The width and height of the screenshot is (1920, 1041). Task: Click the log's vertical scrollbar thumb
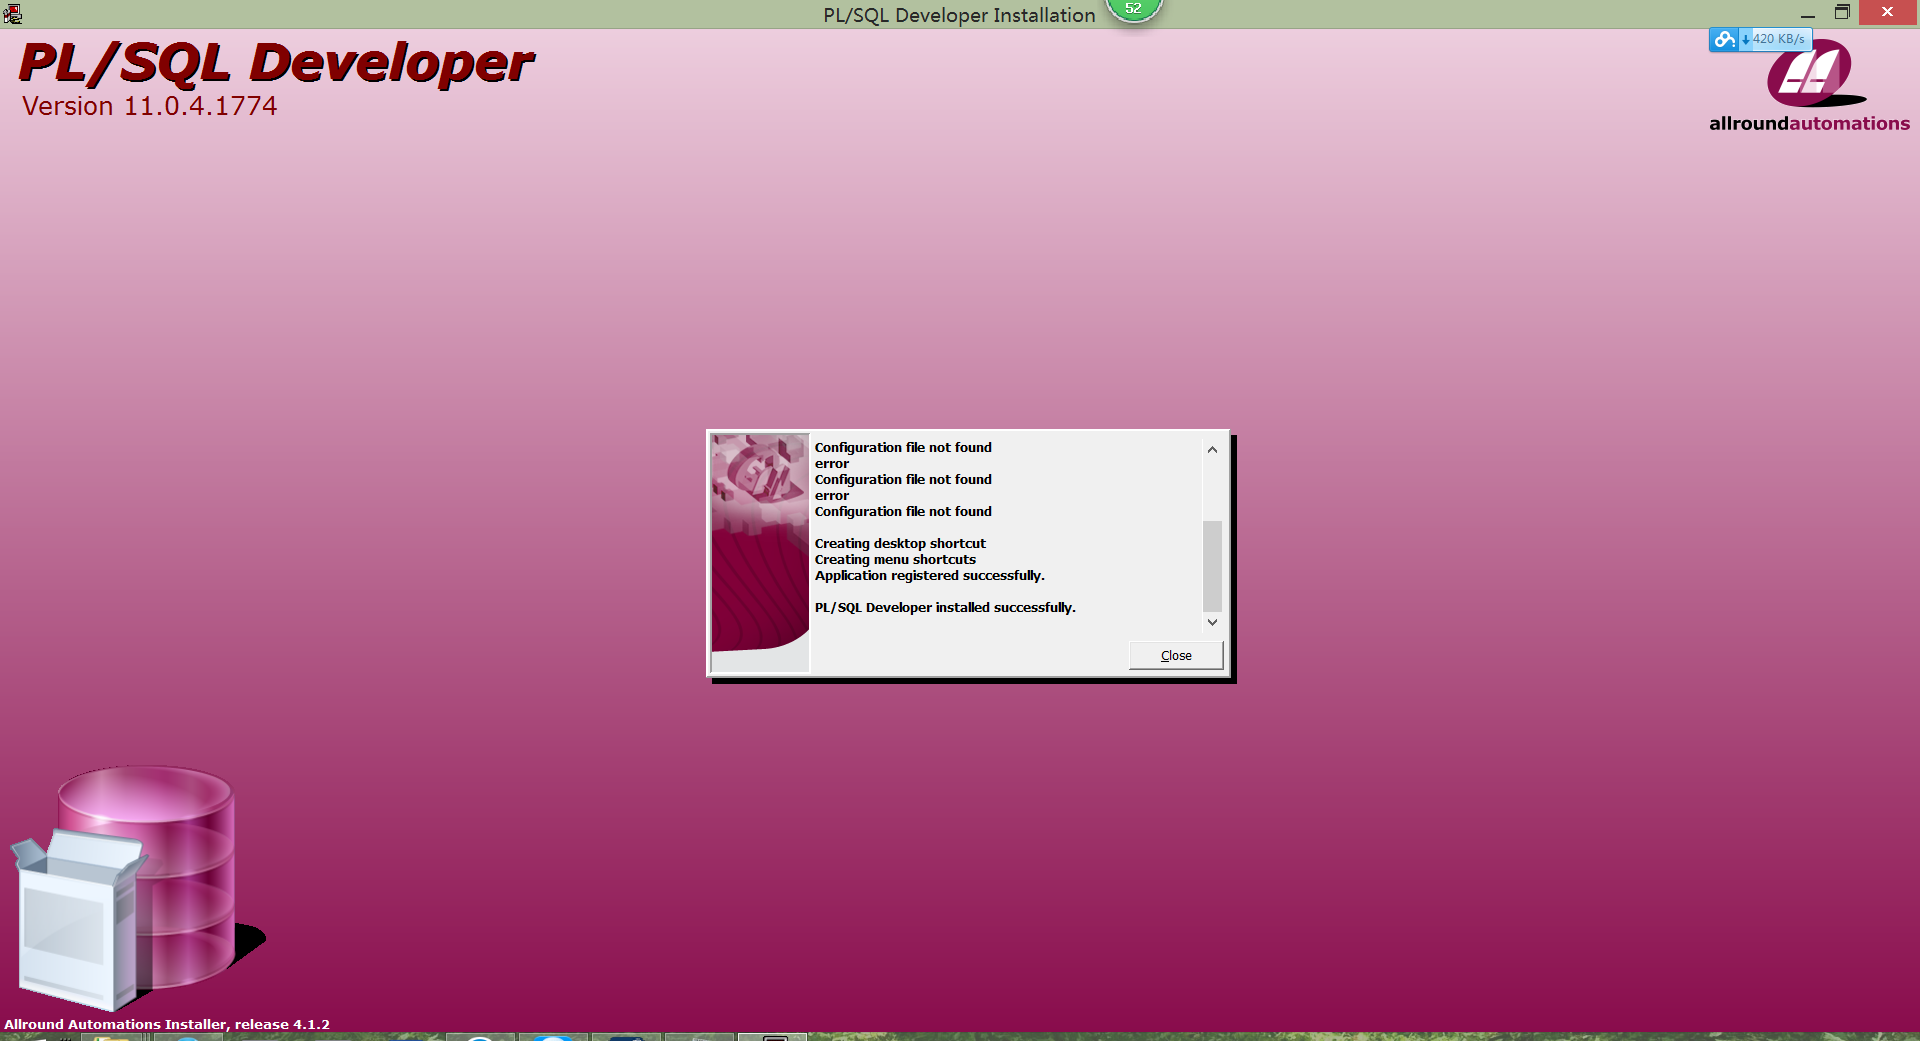click(1212, 565)
